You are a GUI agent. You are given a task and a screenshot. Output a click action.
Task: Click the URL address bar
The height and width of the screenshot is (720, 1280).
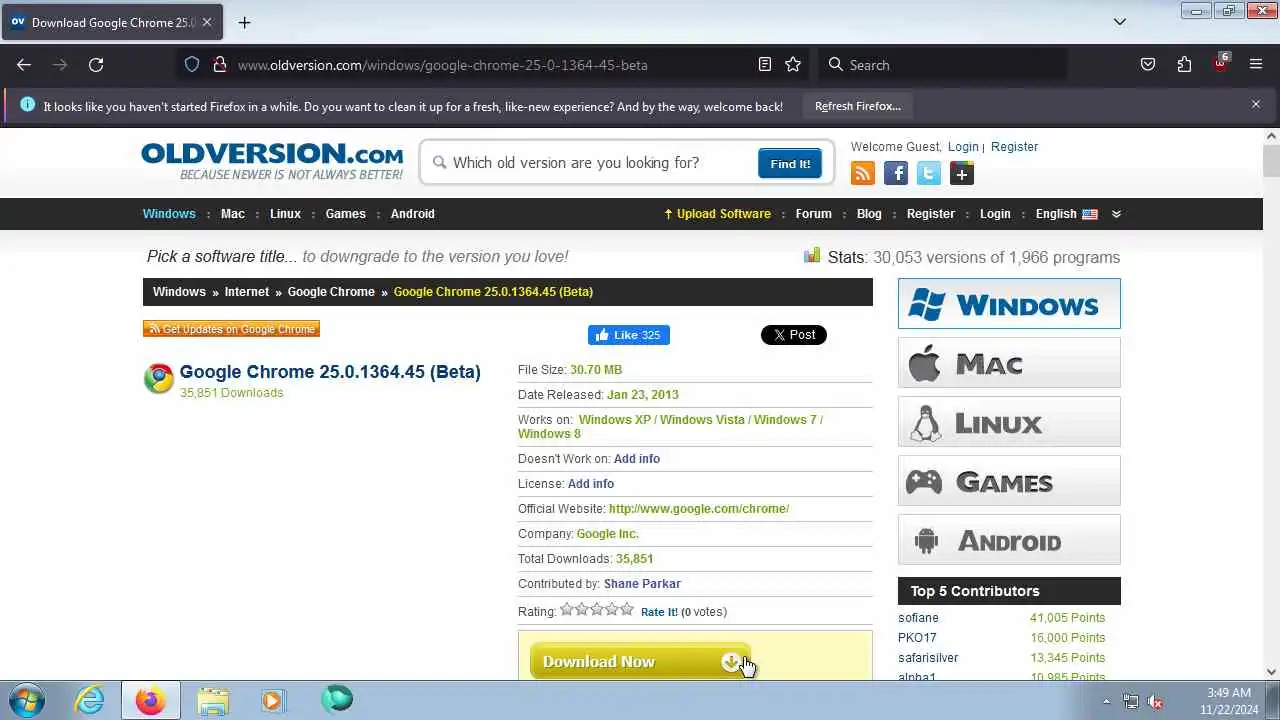(x=495, y=64)
